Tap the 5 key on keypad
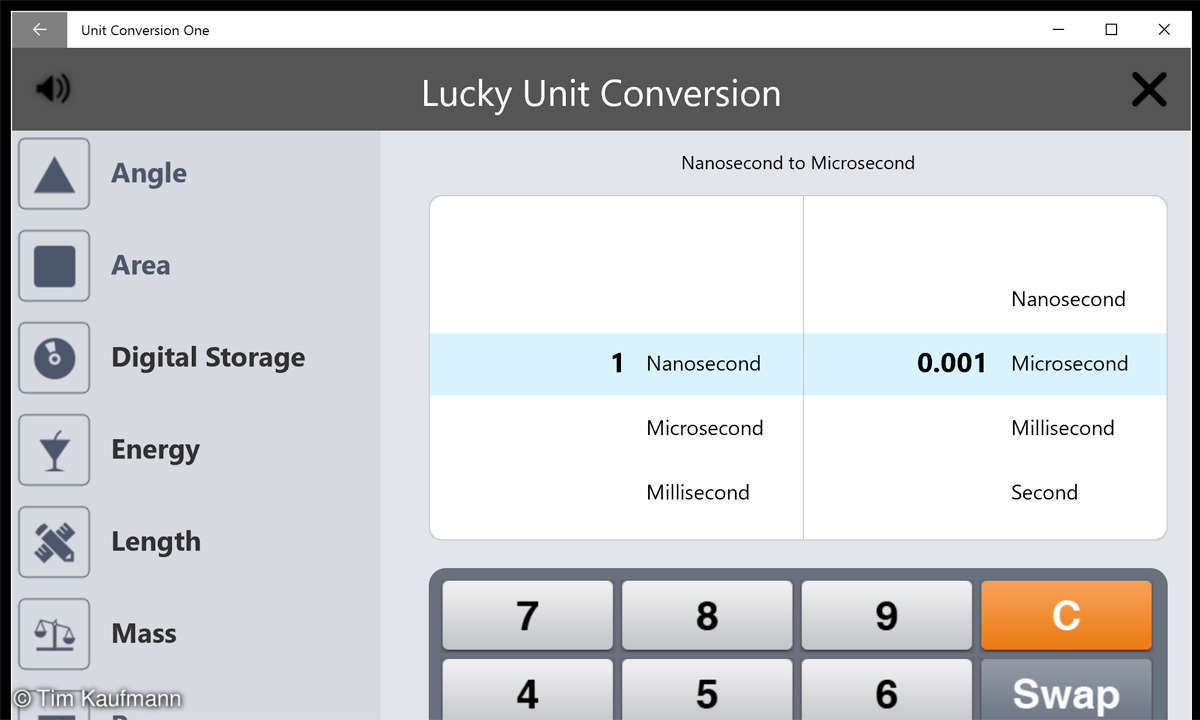 click(707, 690)
